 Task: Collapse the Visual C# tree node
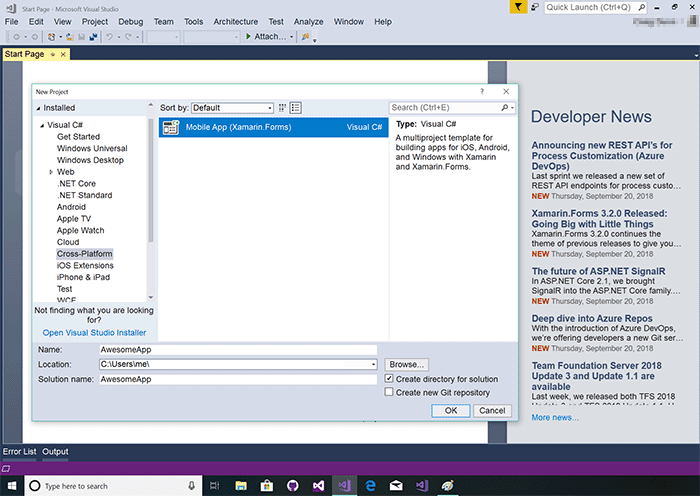pyautogui.click(x=42, y=125)
